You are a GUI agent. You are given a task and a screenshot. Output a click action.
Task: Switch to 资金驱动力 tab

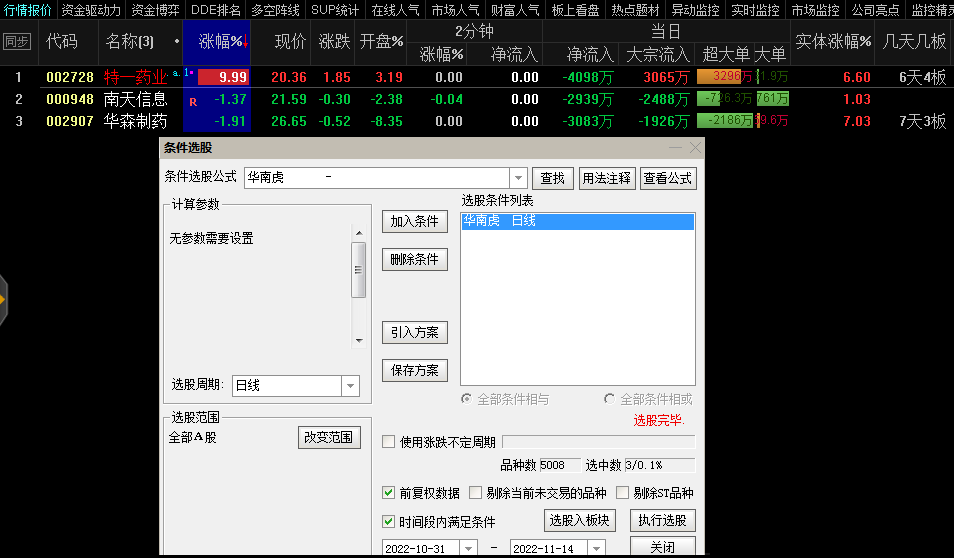pos(91,10)
